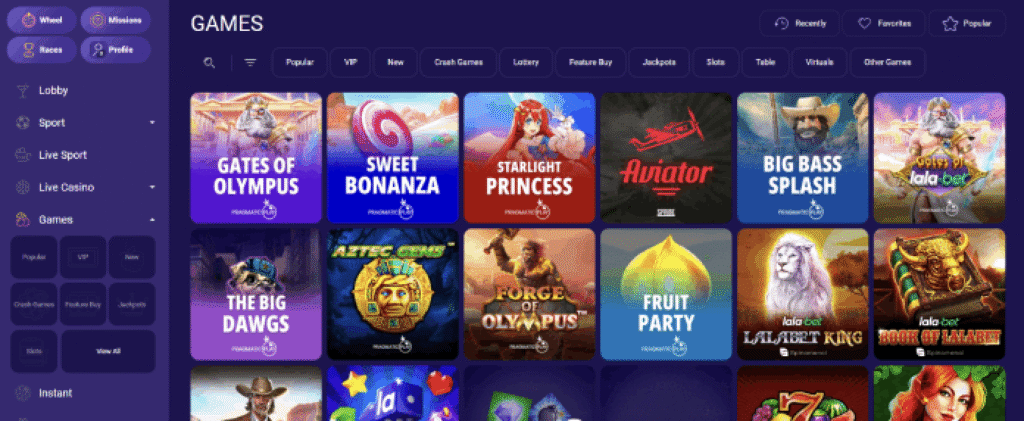Launch the Sweet Bonanza game thumbnail
This screenshot has height=421, width=1024.
tap(392, 158)
